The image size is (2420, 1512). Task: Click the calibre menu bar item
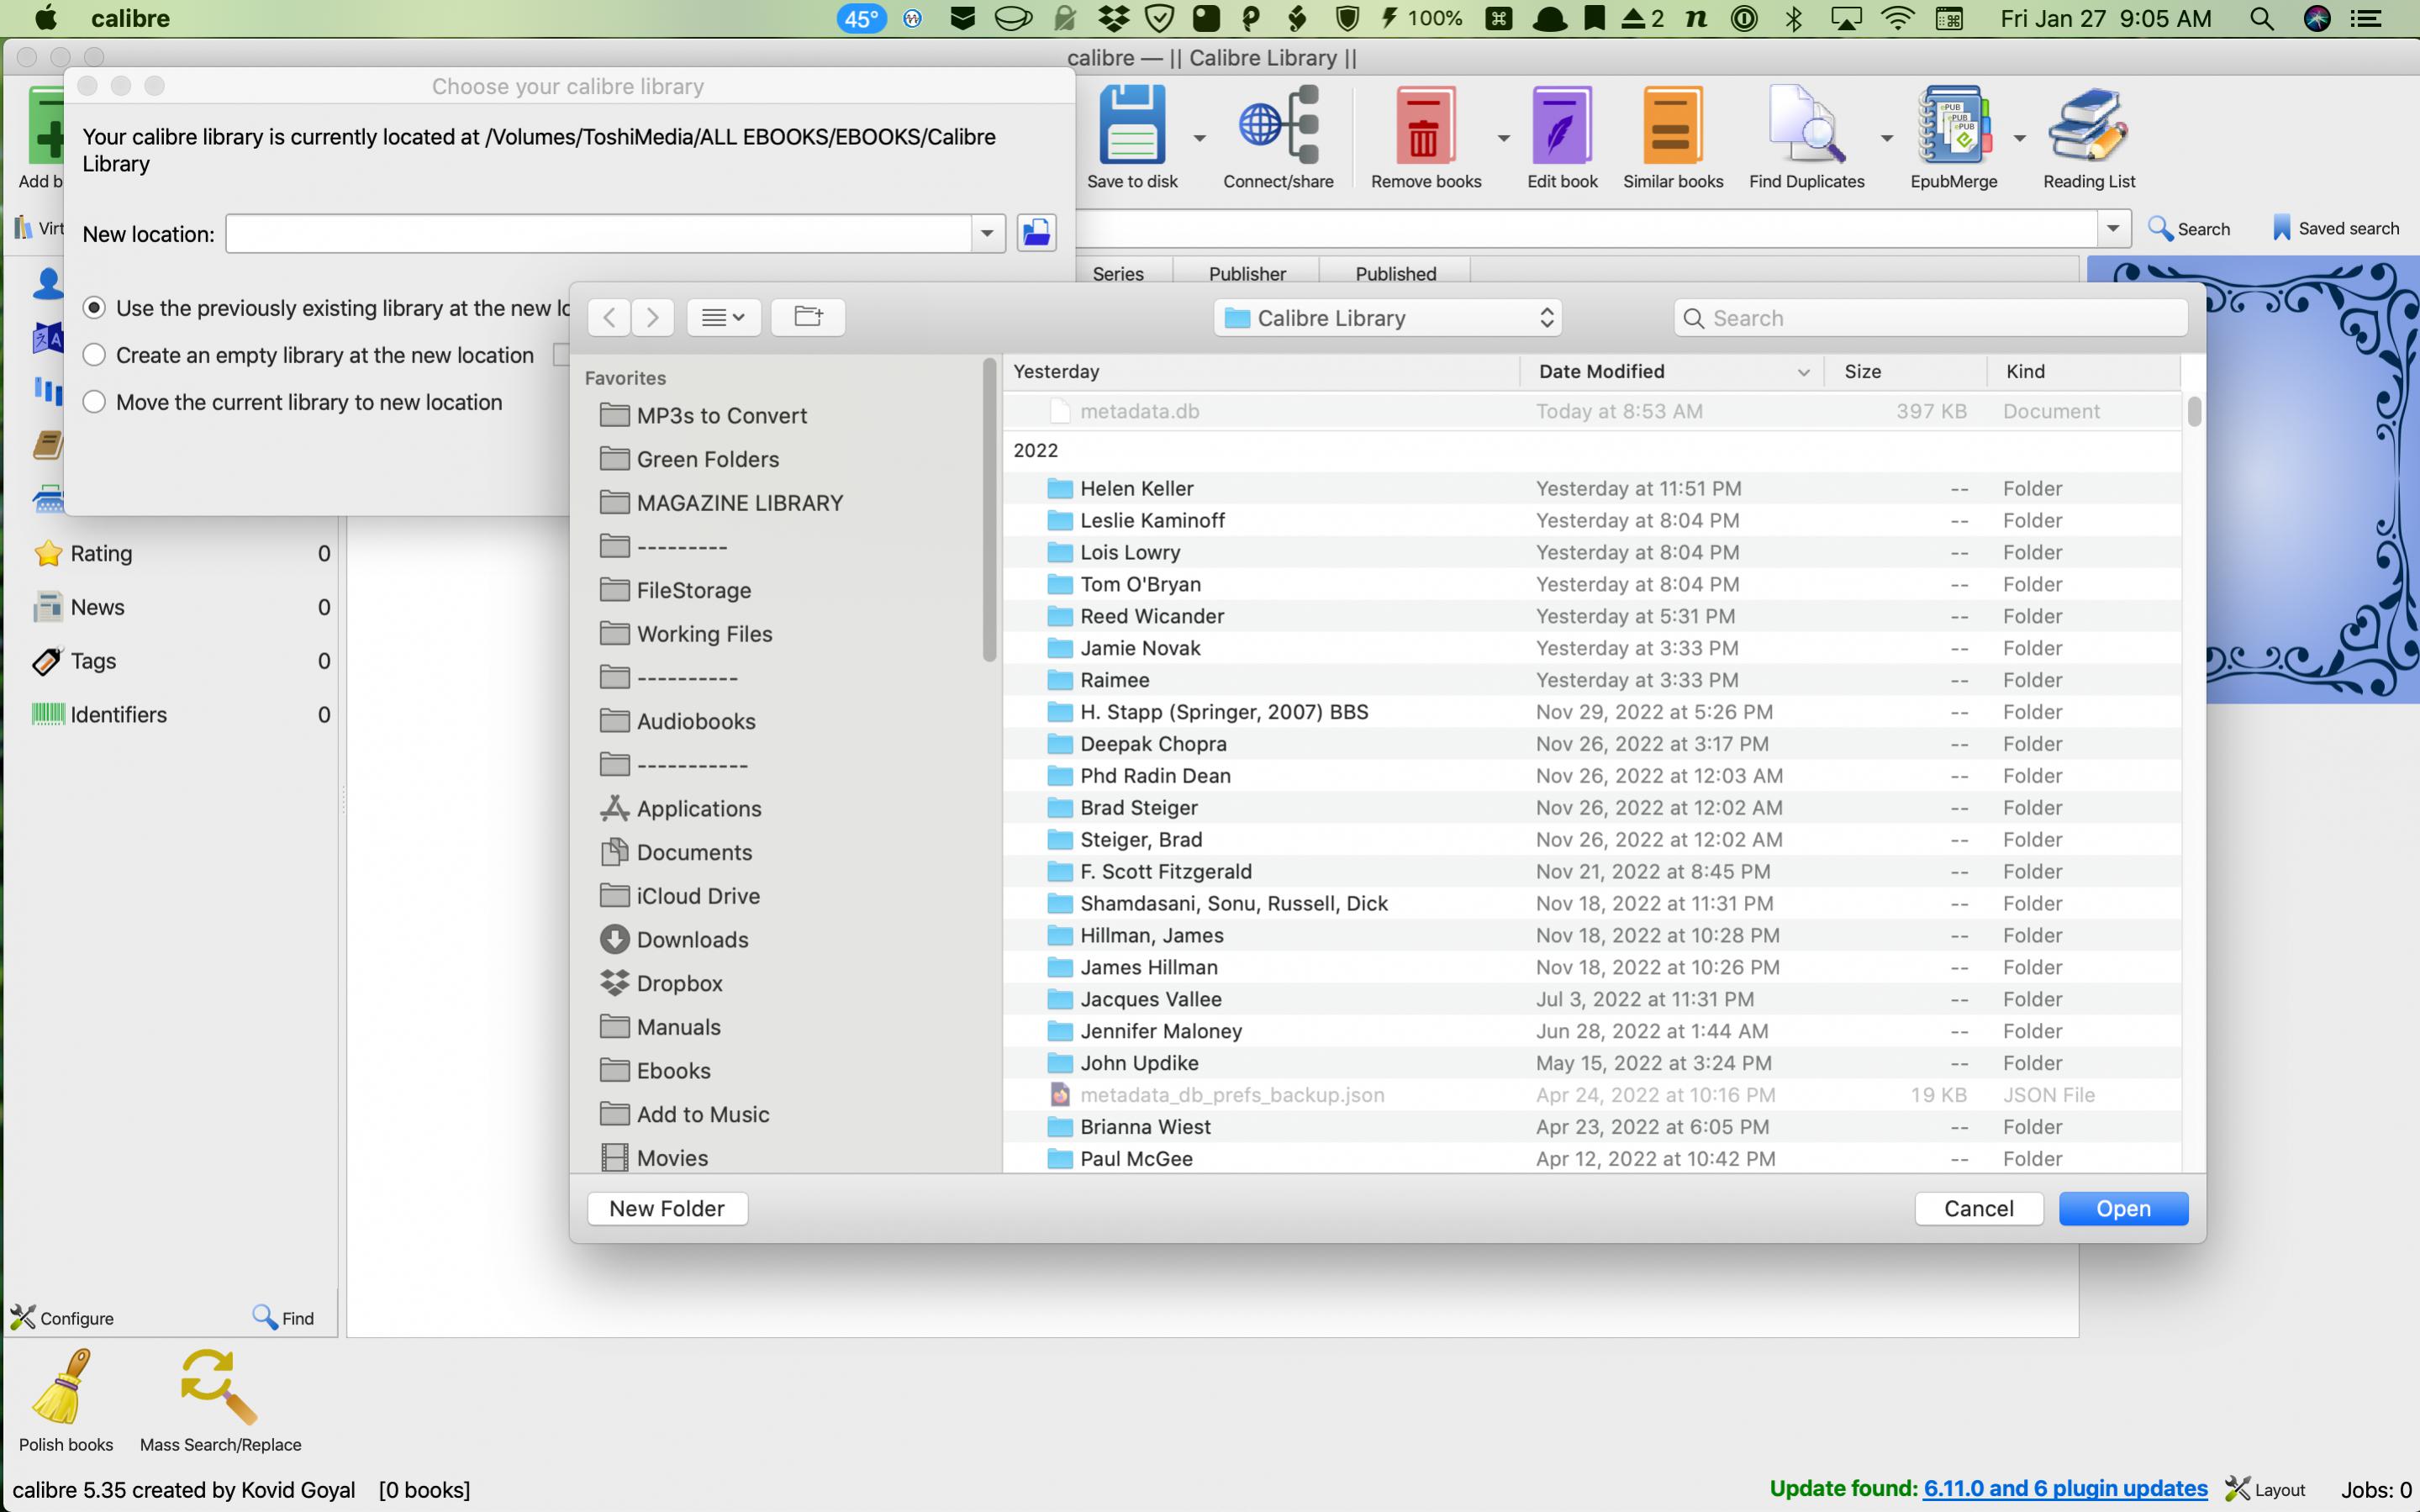[130, 18]
